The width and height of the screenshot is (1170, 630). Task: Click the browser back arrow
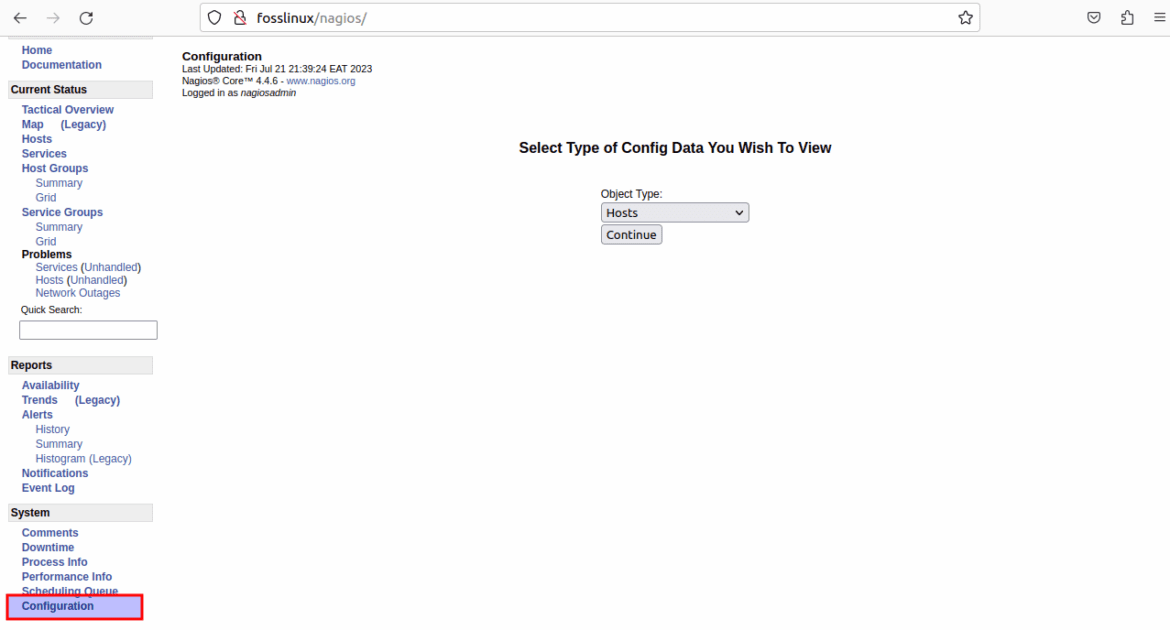(20, 18)
